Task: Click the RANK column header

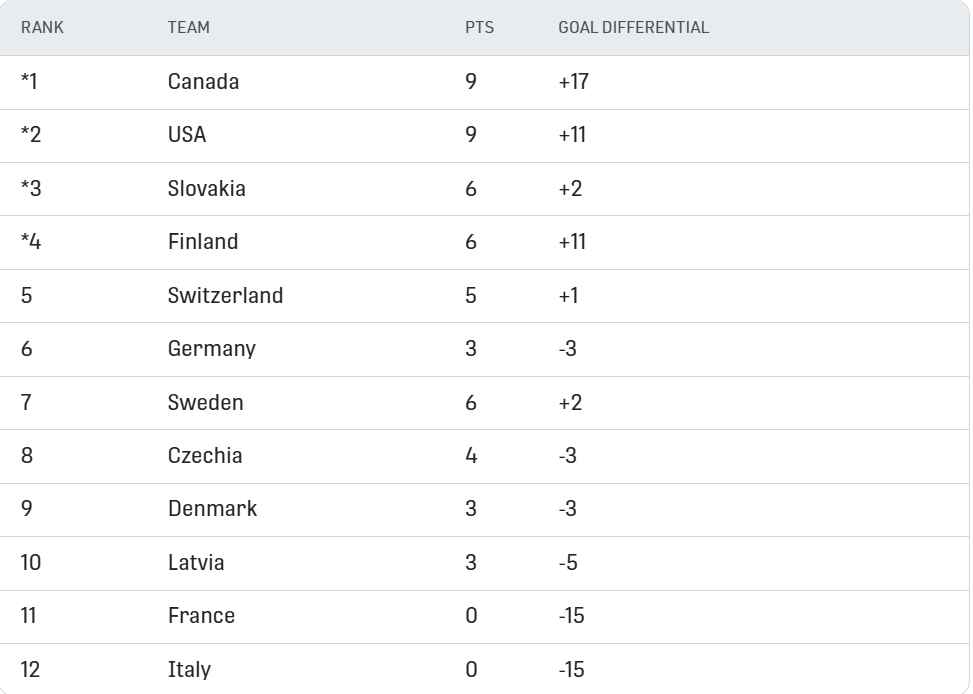Action: click(x=42, y=28)
